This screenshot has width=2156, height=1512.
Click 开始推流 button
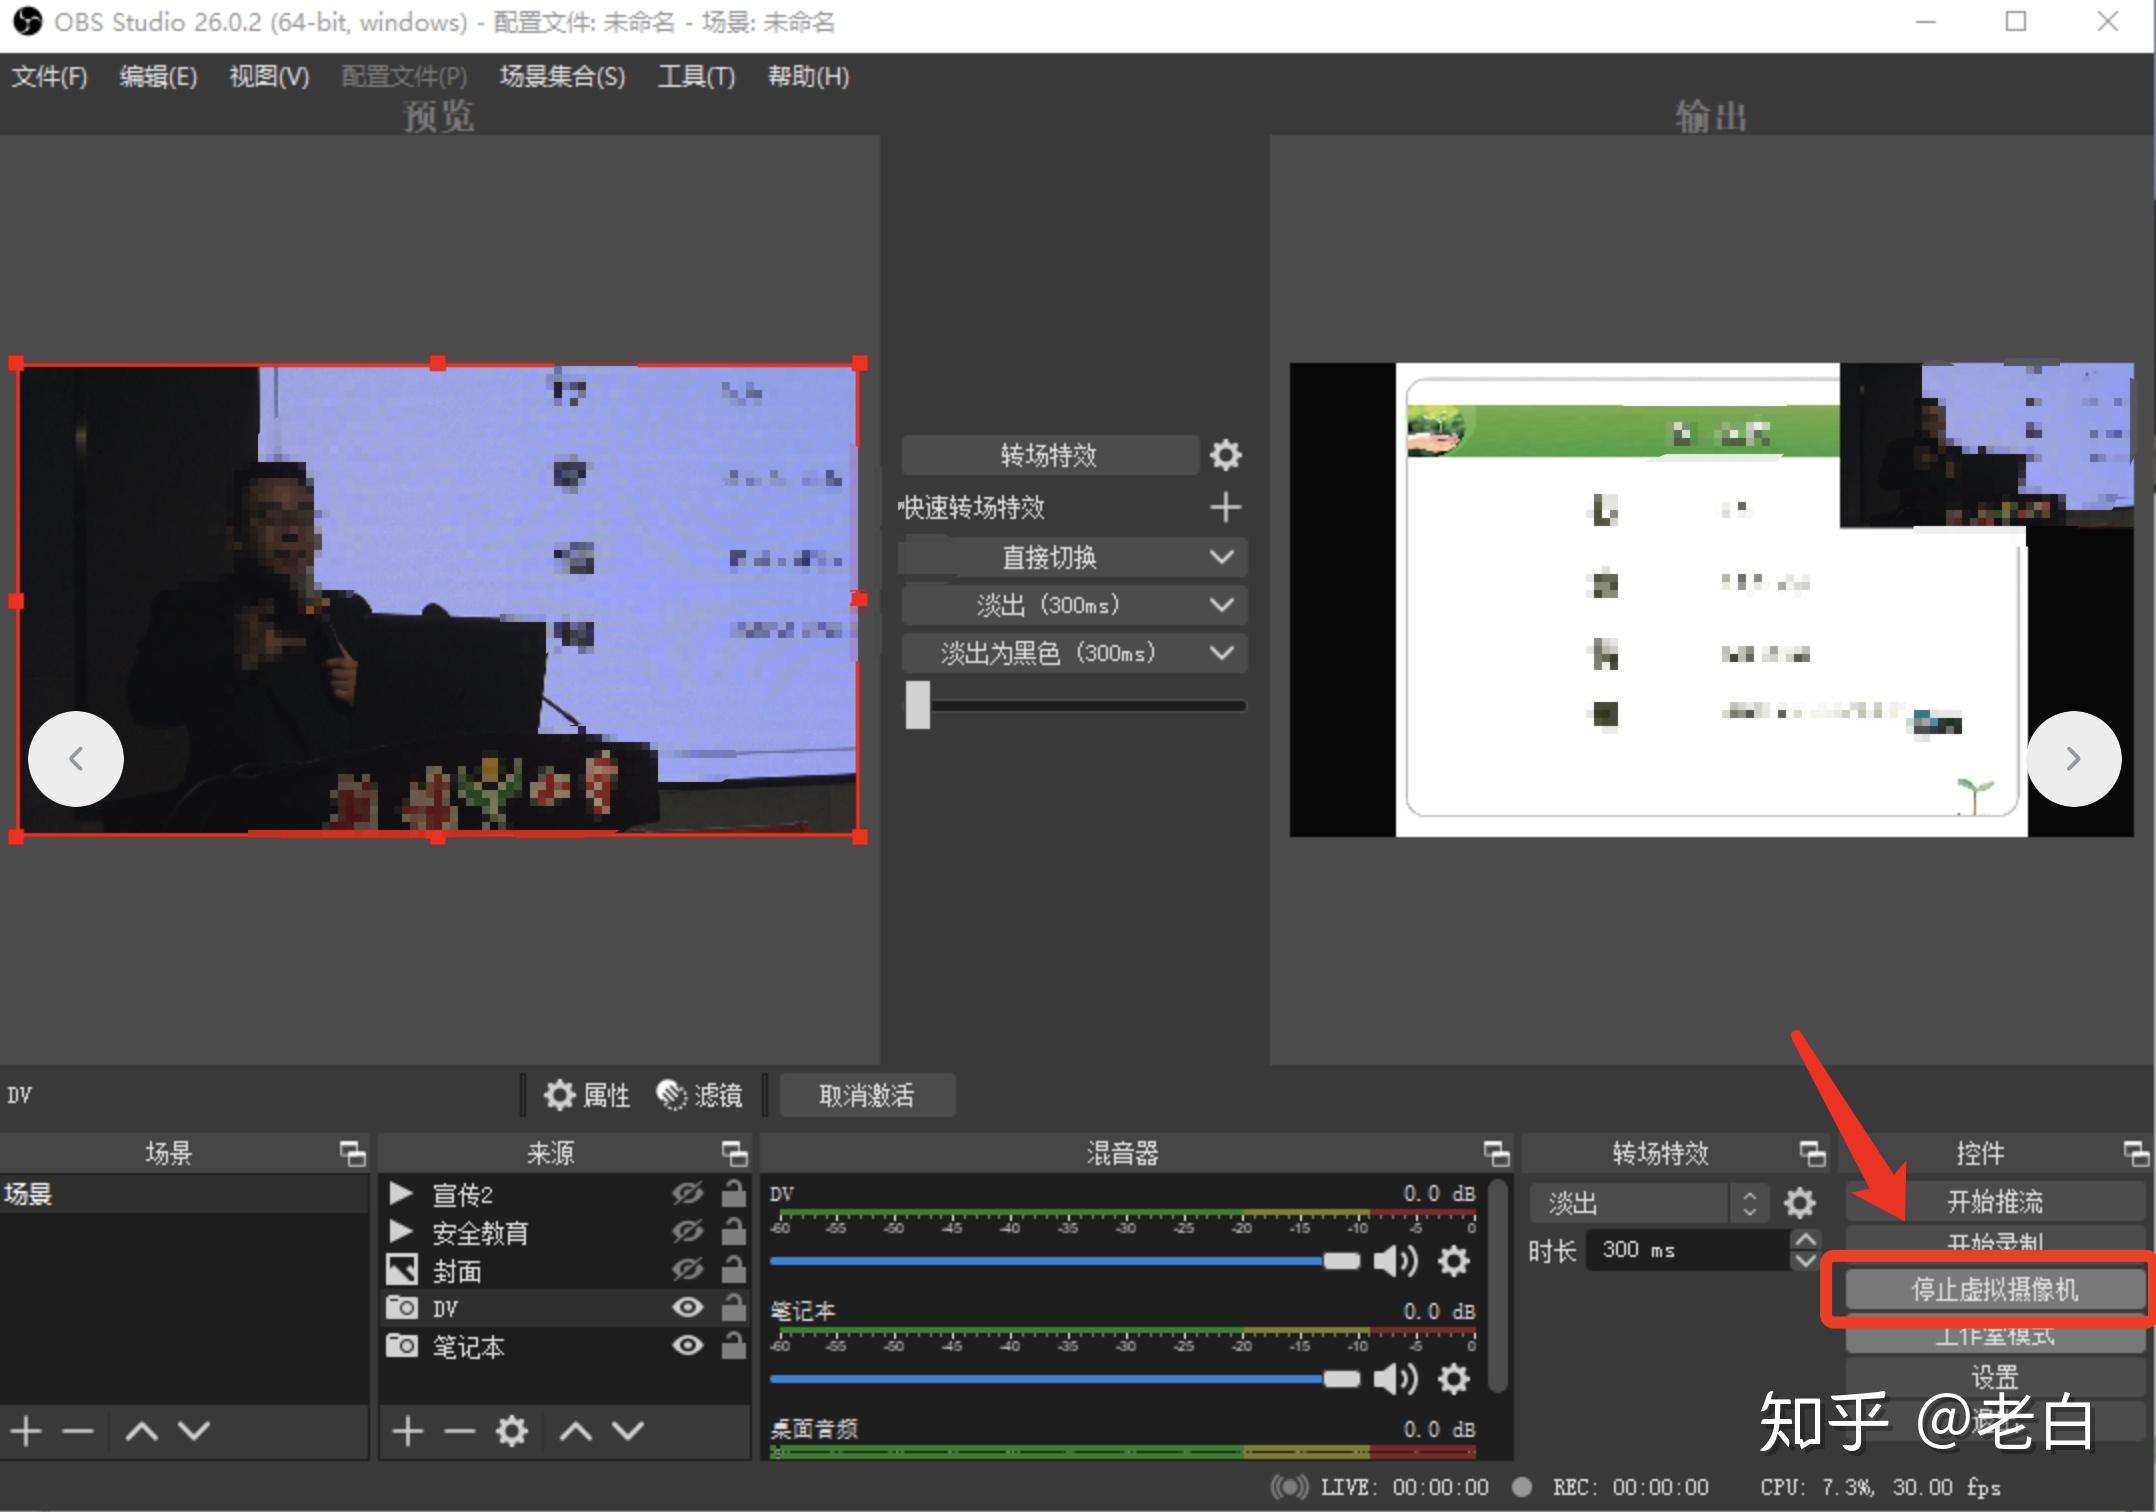(x=1994, y=1201)
